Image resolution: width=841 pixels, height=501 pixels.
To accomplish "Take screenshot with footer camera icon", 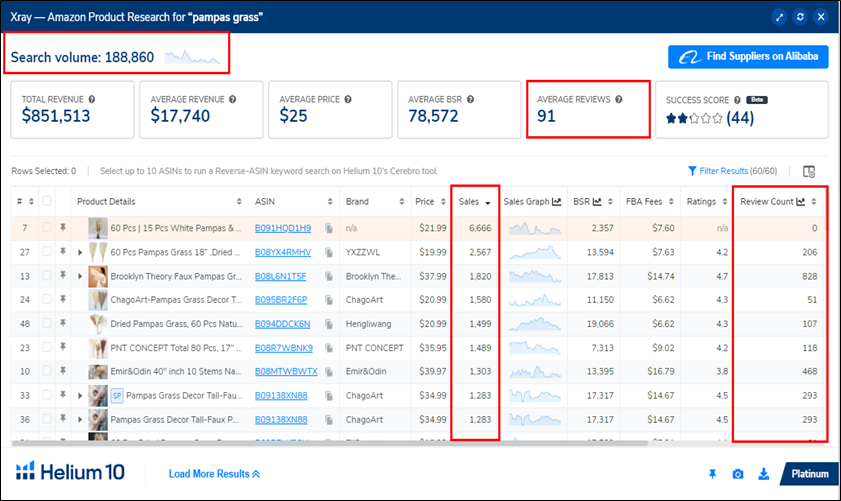I will [738, 474].
